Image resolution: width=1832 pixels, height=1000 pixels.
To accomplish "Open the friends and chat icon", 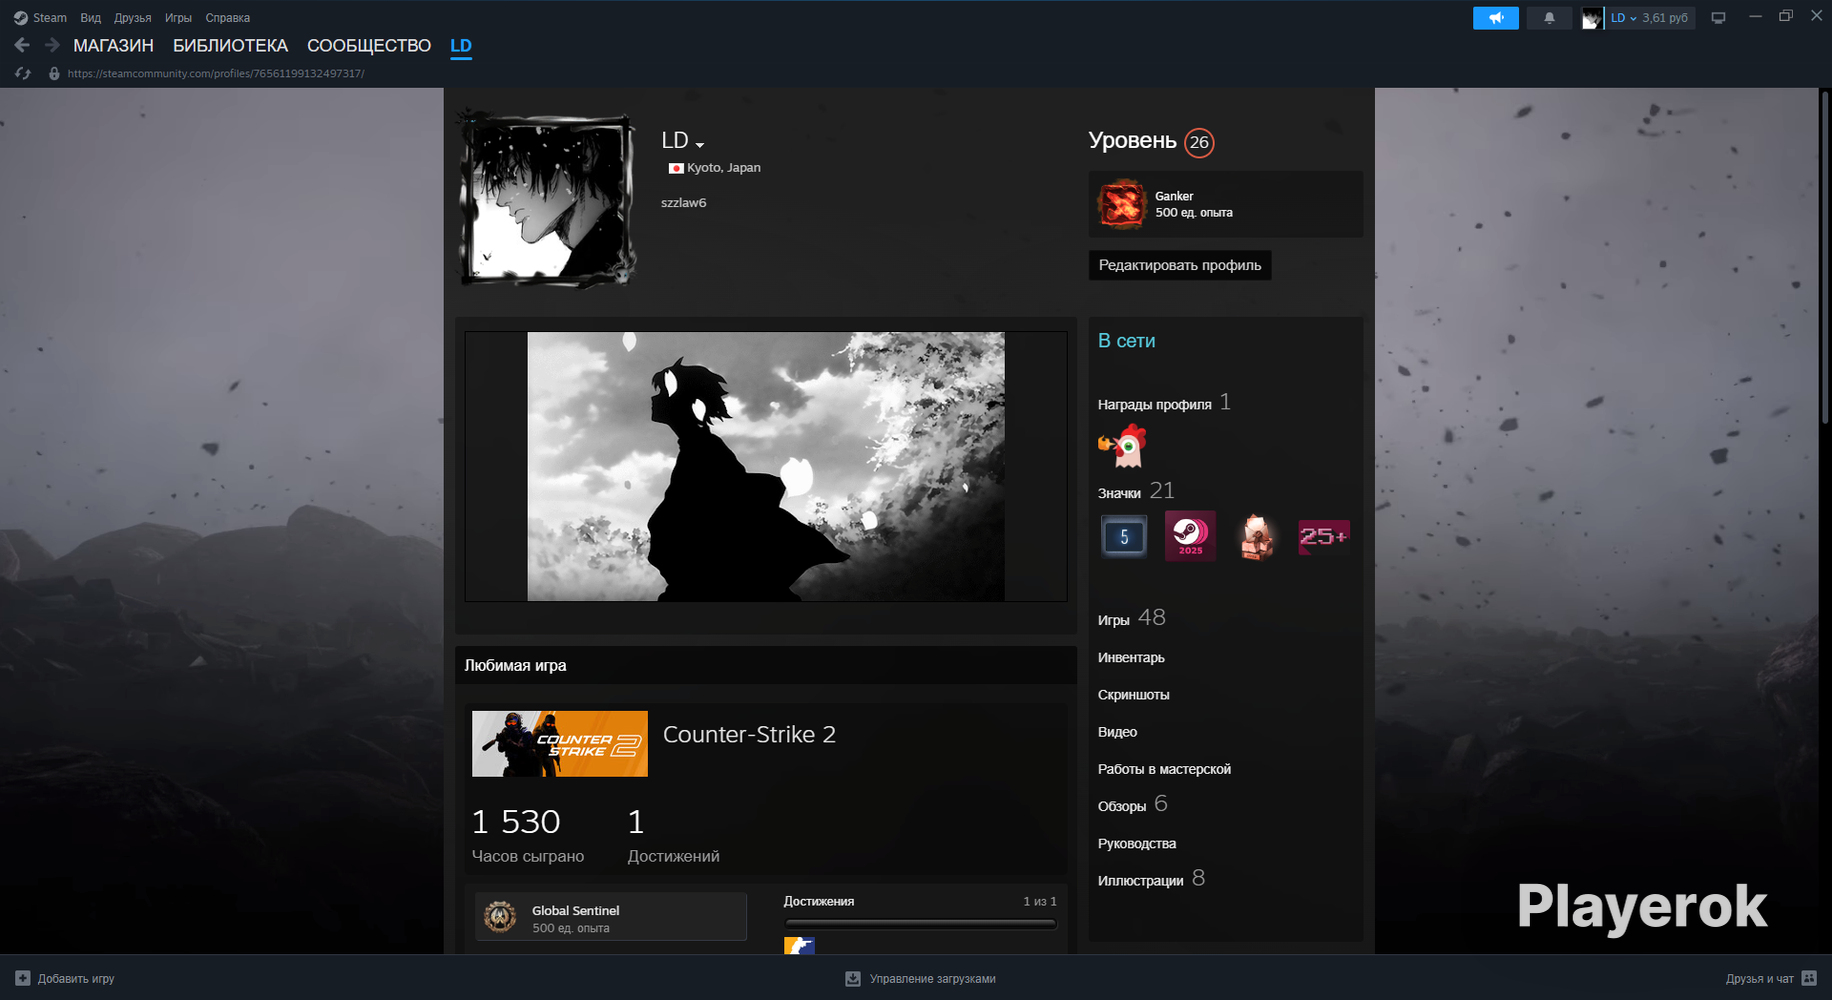I will pos(1809,979).
